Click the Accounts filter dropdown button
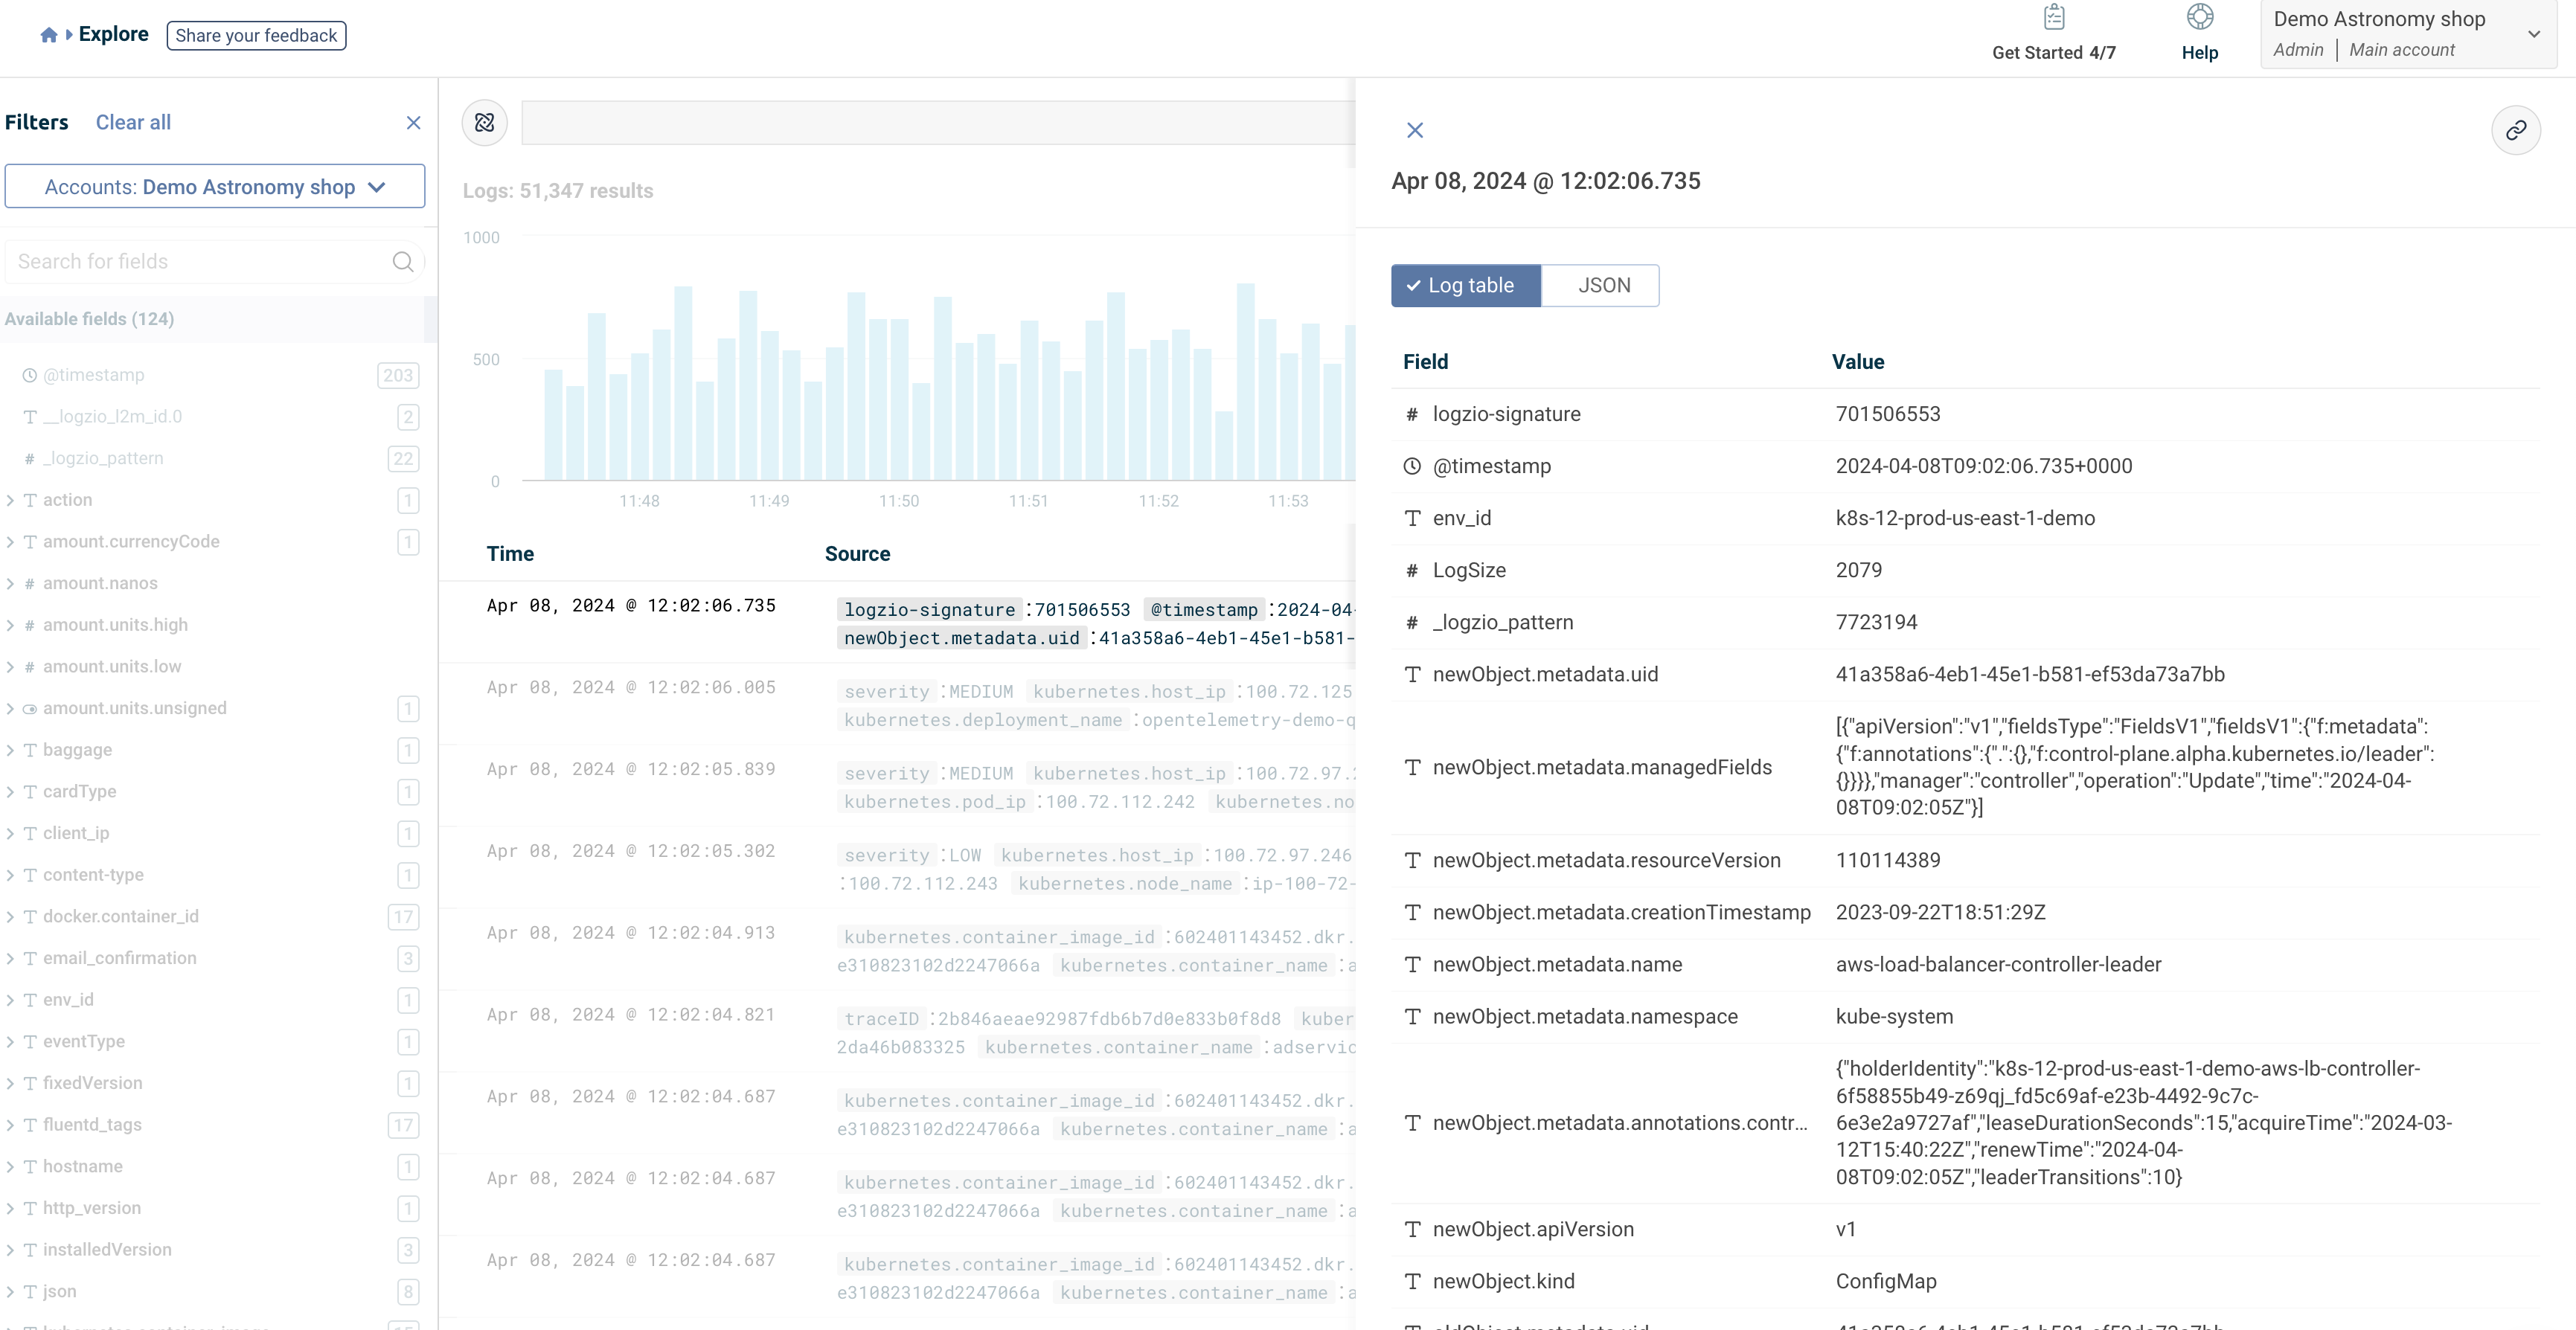The image size is (2576, 1330). (x=216, y=187)
